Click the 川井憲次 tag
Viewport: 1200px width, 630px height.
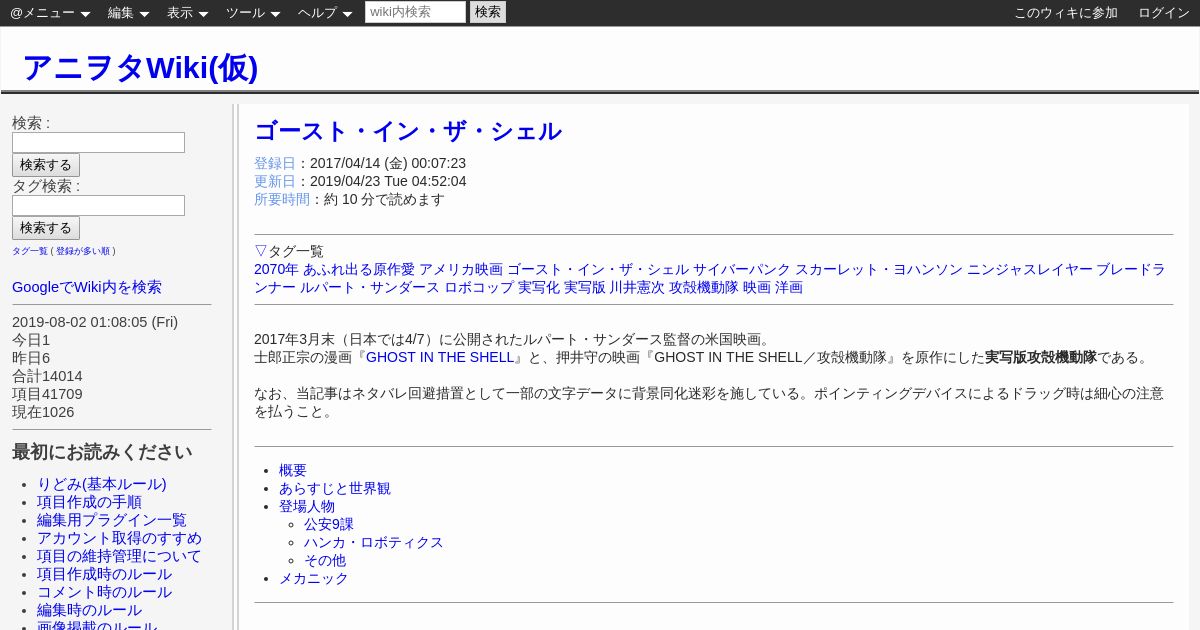tap(638, 287)
